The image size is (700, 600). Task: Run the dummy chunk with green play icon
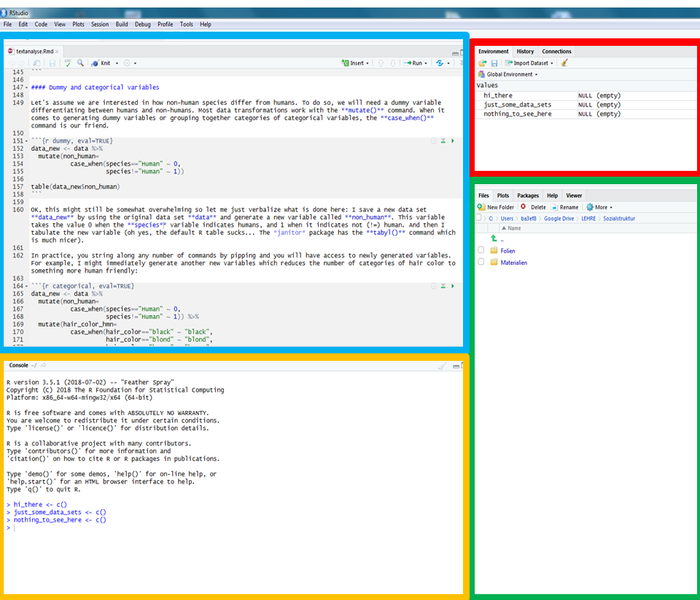pyautogui.click(x=453, y=141)
